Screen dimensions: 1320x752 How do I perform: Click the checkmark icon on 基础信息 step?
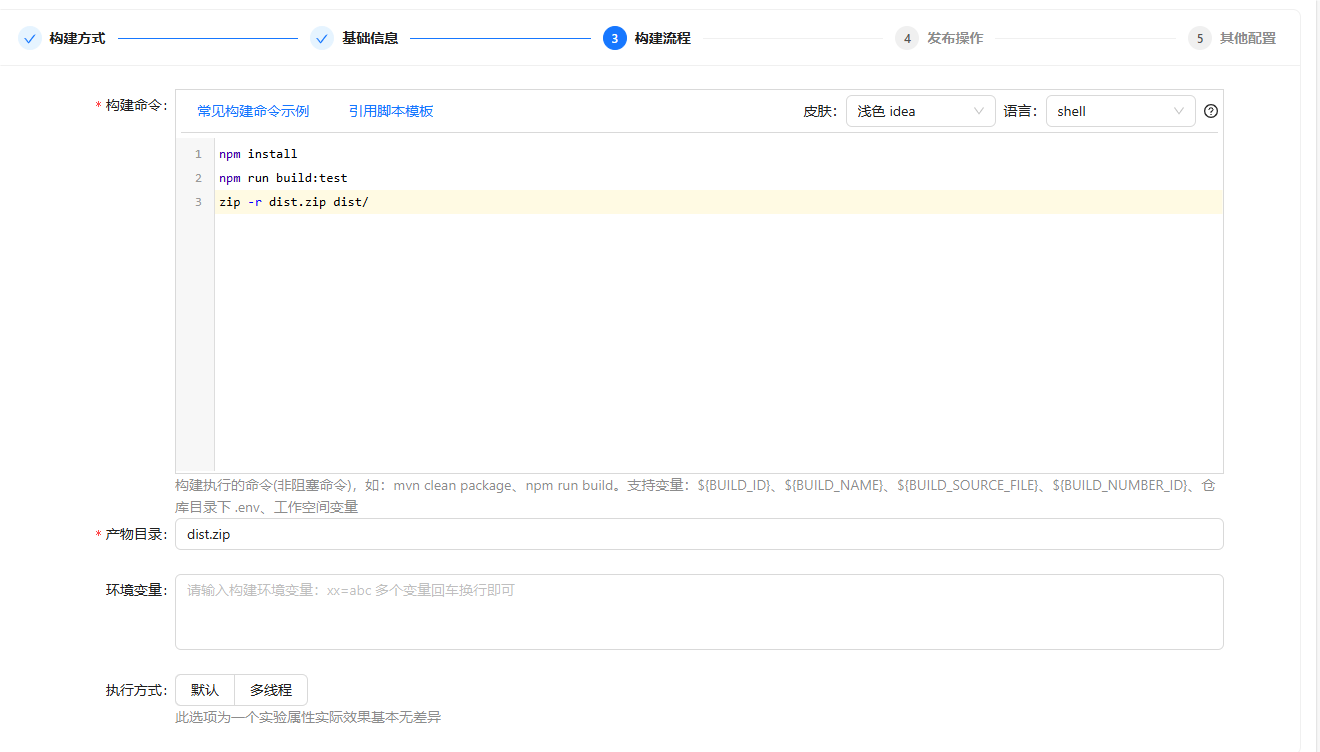[322, 38]
